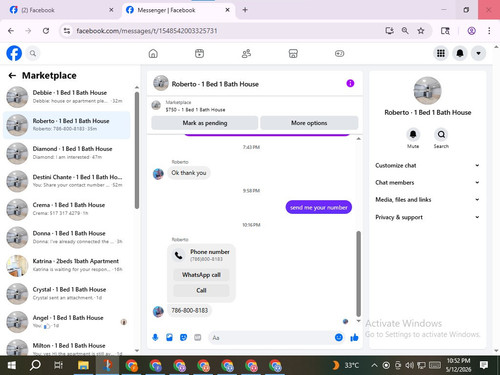Mute the Roberto conversation

click(x=413, y=135)
